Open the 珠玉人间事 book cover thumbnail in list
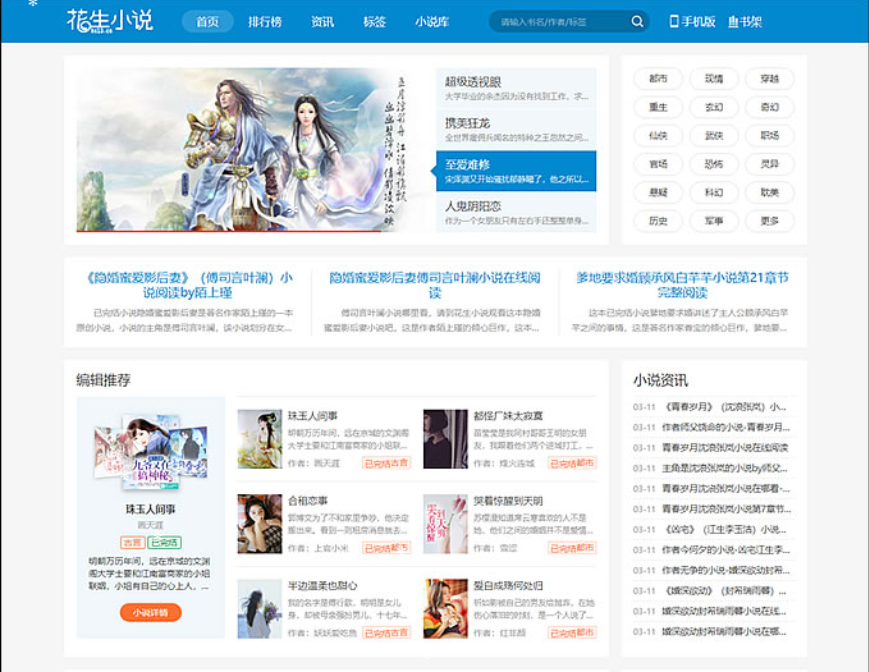The width and height of the screenshot is (869, 672). pyautogui.click(x=259, y=439)
